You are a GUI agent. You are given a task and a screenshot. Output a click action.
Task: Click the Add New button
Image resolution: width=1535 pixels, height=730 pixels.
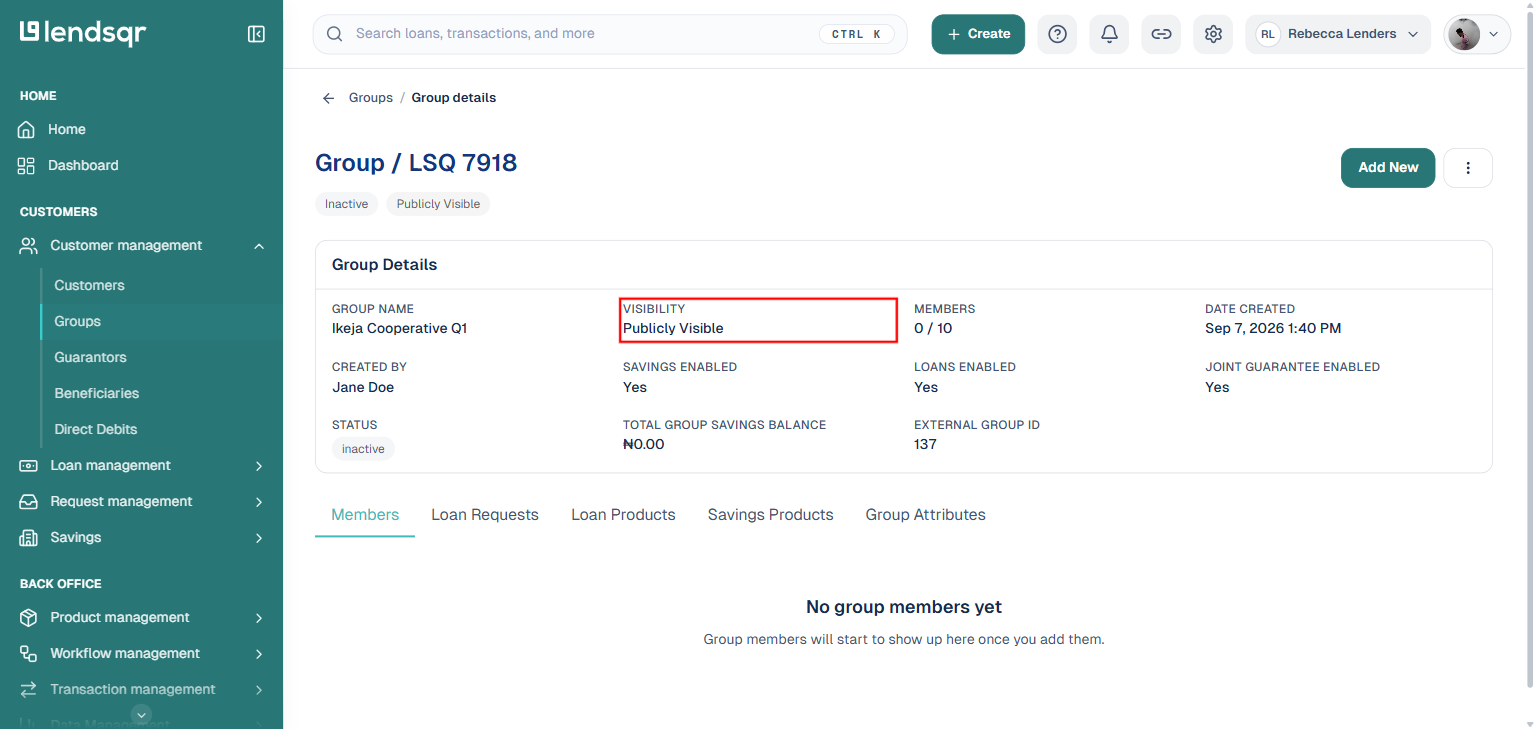pyautogui.click(x=1388, y=168)
